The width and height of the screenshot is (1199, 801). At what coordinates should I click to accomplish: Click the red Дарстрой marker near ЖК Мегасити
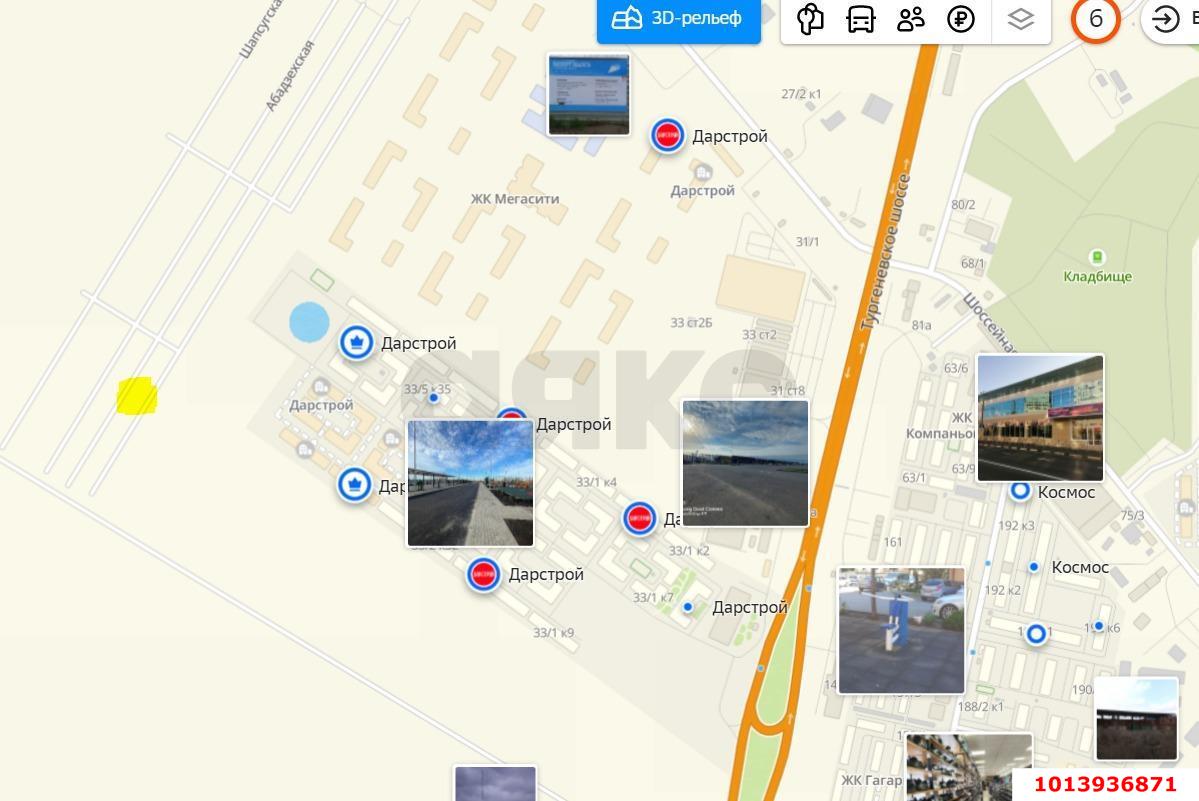coord(667,135)
